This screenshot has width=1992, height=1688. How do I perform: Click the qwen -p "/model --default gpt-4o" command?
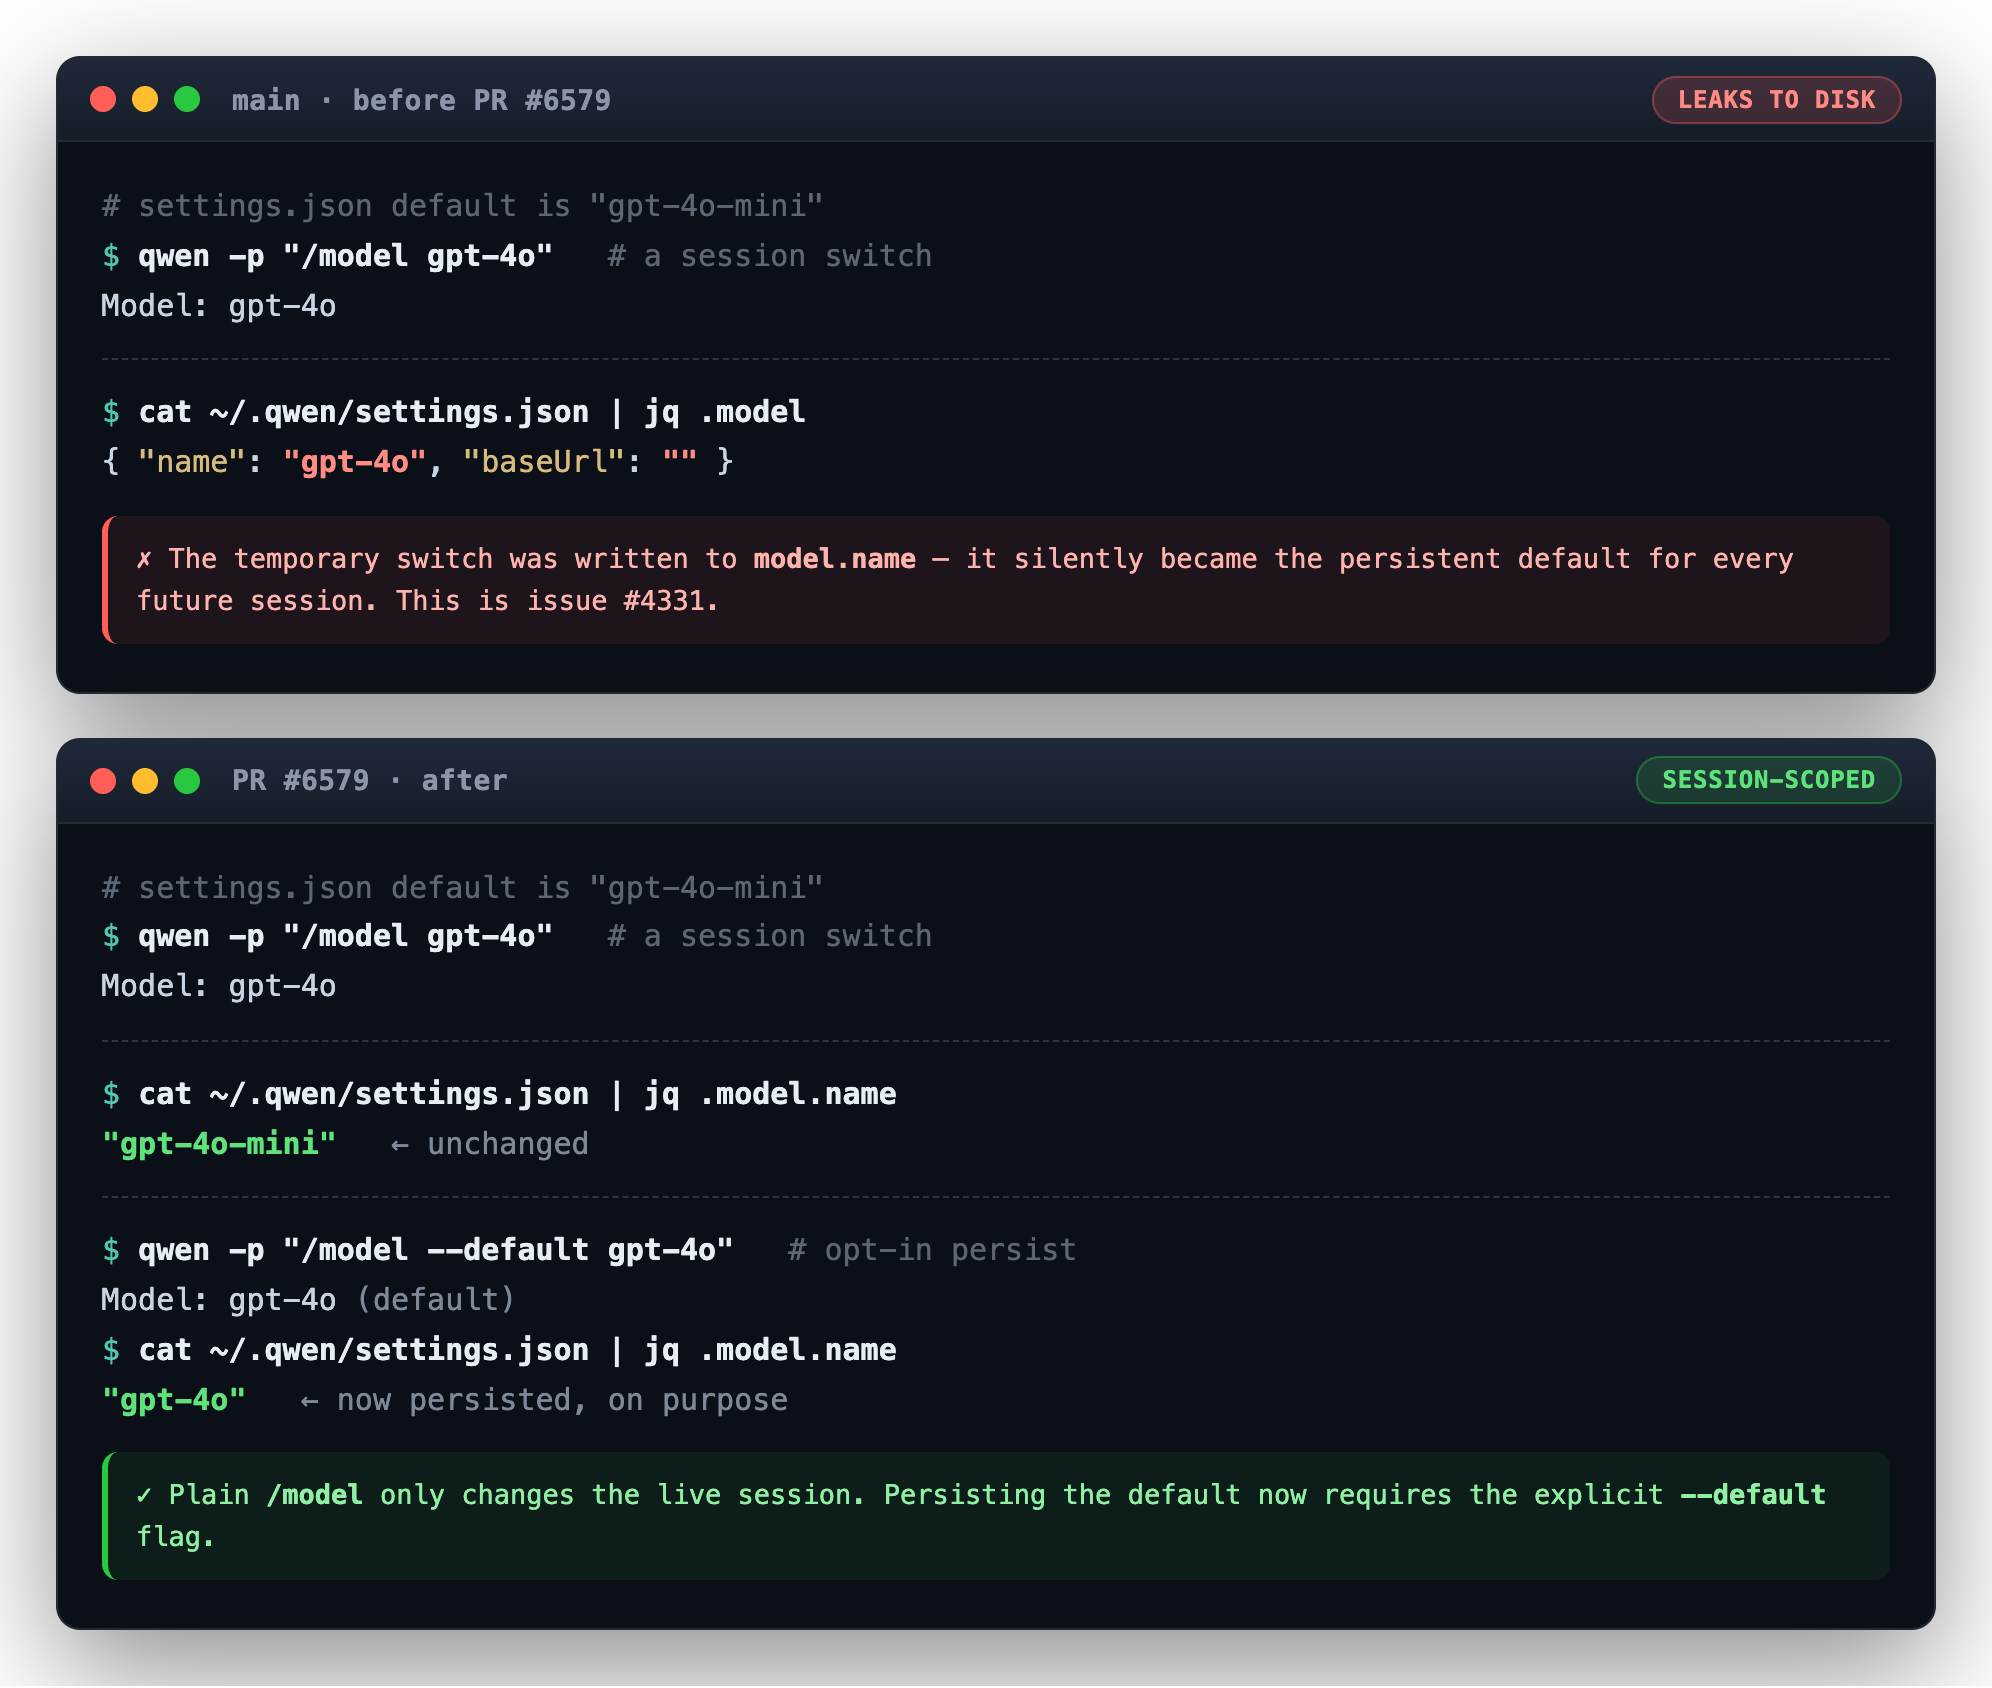tap(435, 1250)
